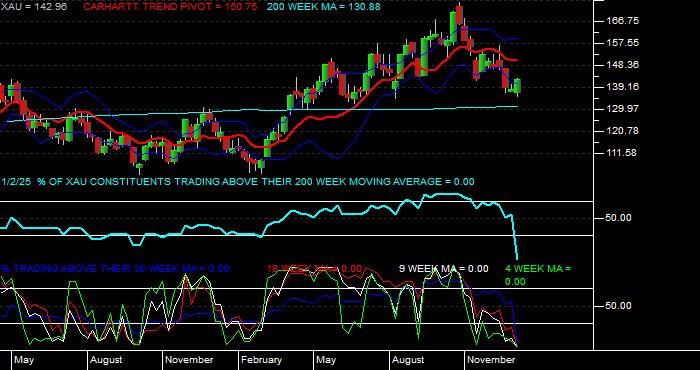Click the % OF XAU CONSTITUENTS TRADING ABOVE title
This screenshot has height=370, width=700.
(x=255, y=182)
